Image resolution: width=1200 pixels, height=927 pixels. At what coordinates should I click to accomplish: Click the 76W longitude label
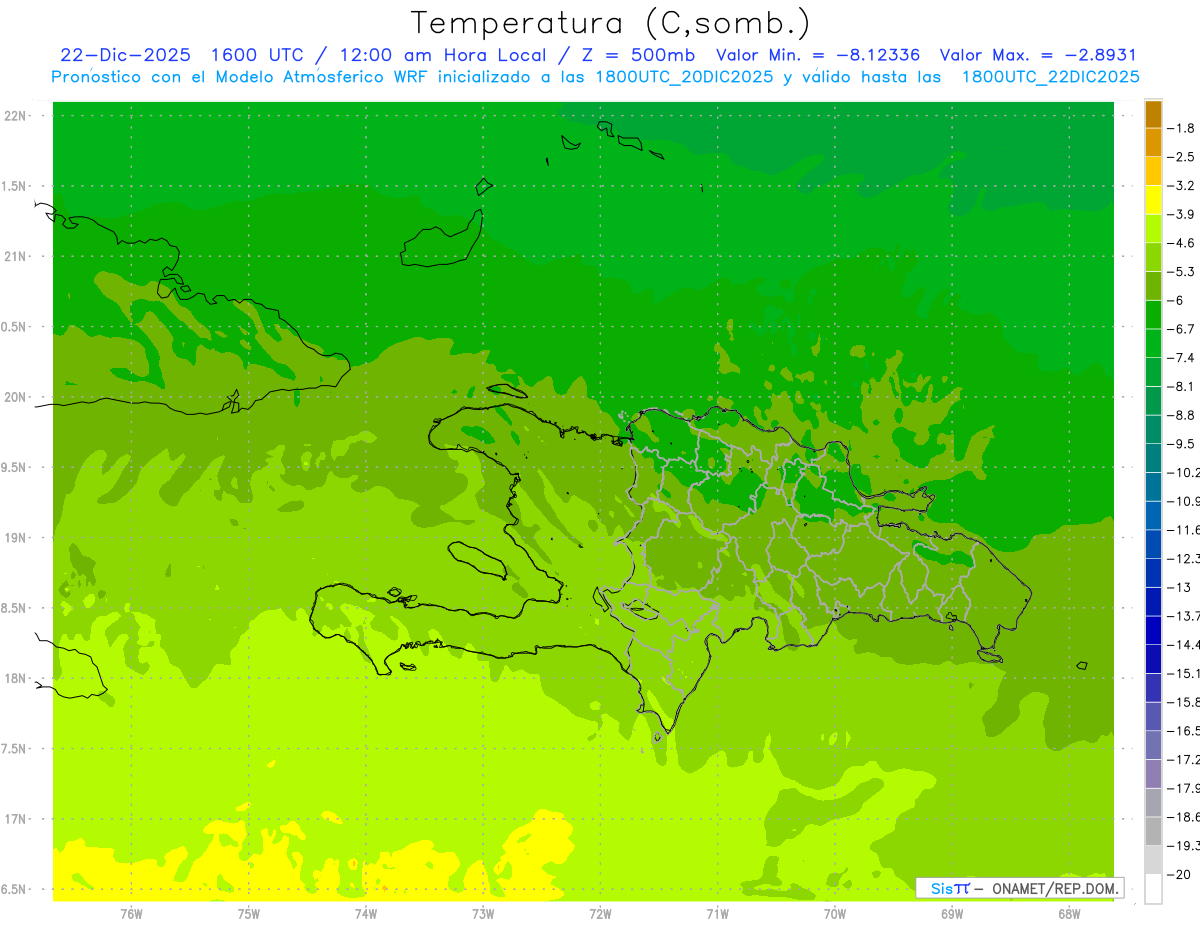click(x=131, y=913)
